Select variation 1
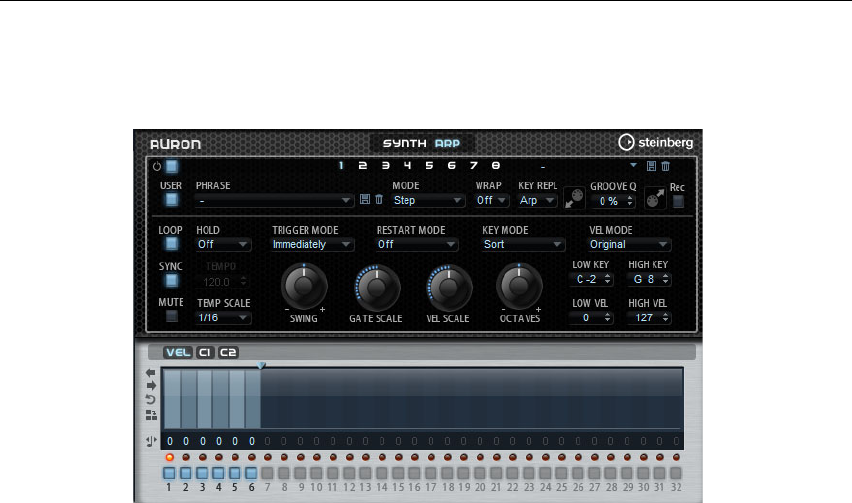The width and height of the screenshot is (852, 503). click(341, 166)
